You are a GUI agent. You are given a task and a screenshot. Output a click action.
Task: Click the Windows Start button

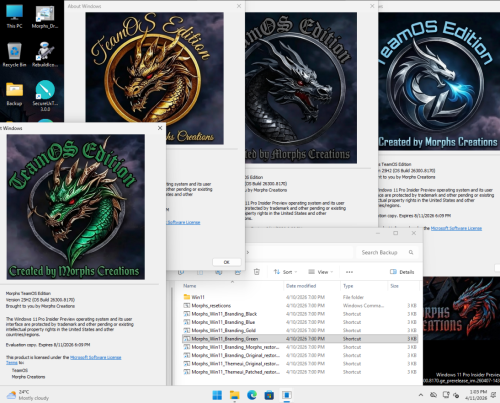[217, 395]
